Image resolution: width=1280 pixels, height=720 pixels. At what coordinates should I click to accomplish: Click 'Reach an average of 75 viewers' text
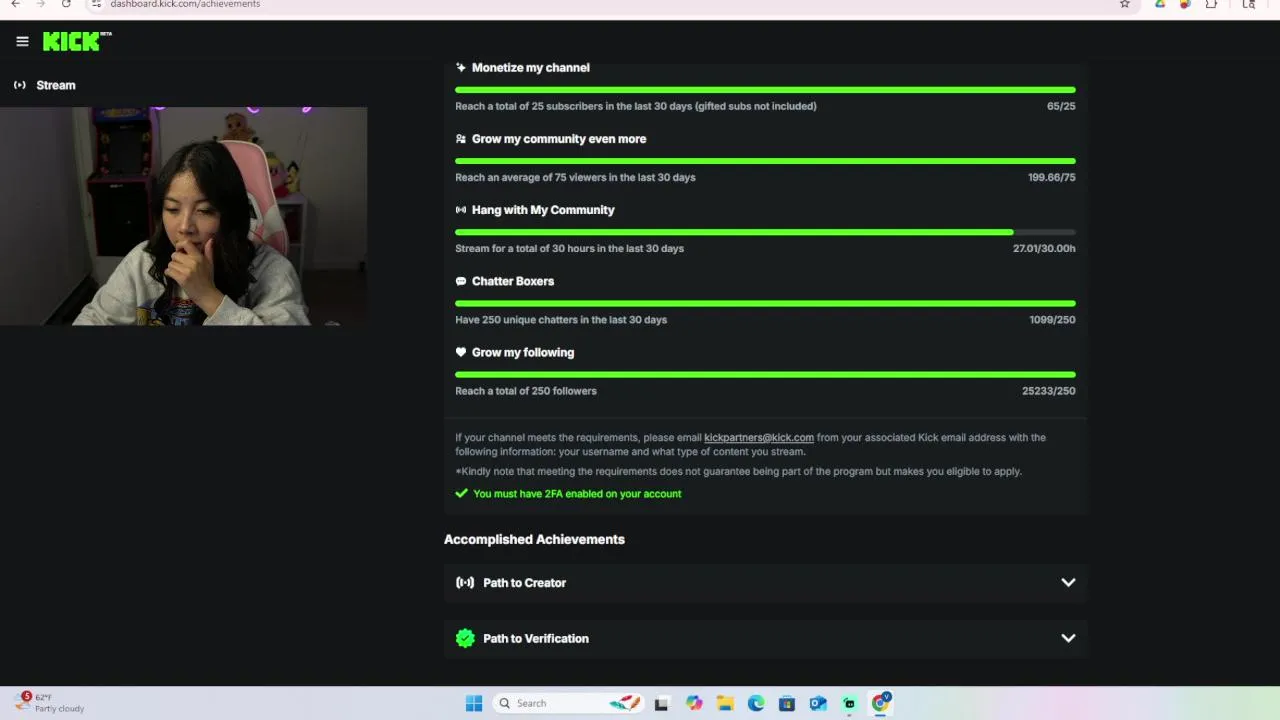click(575, 177)
